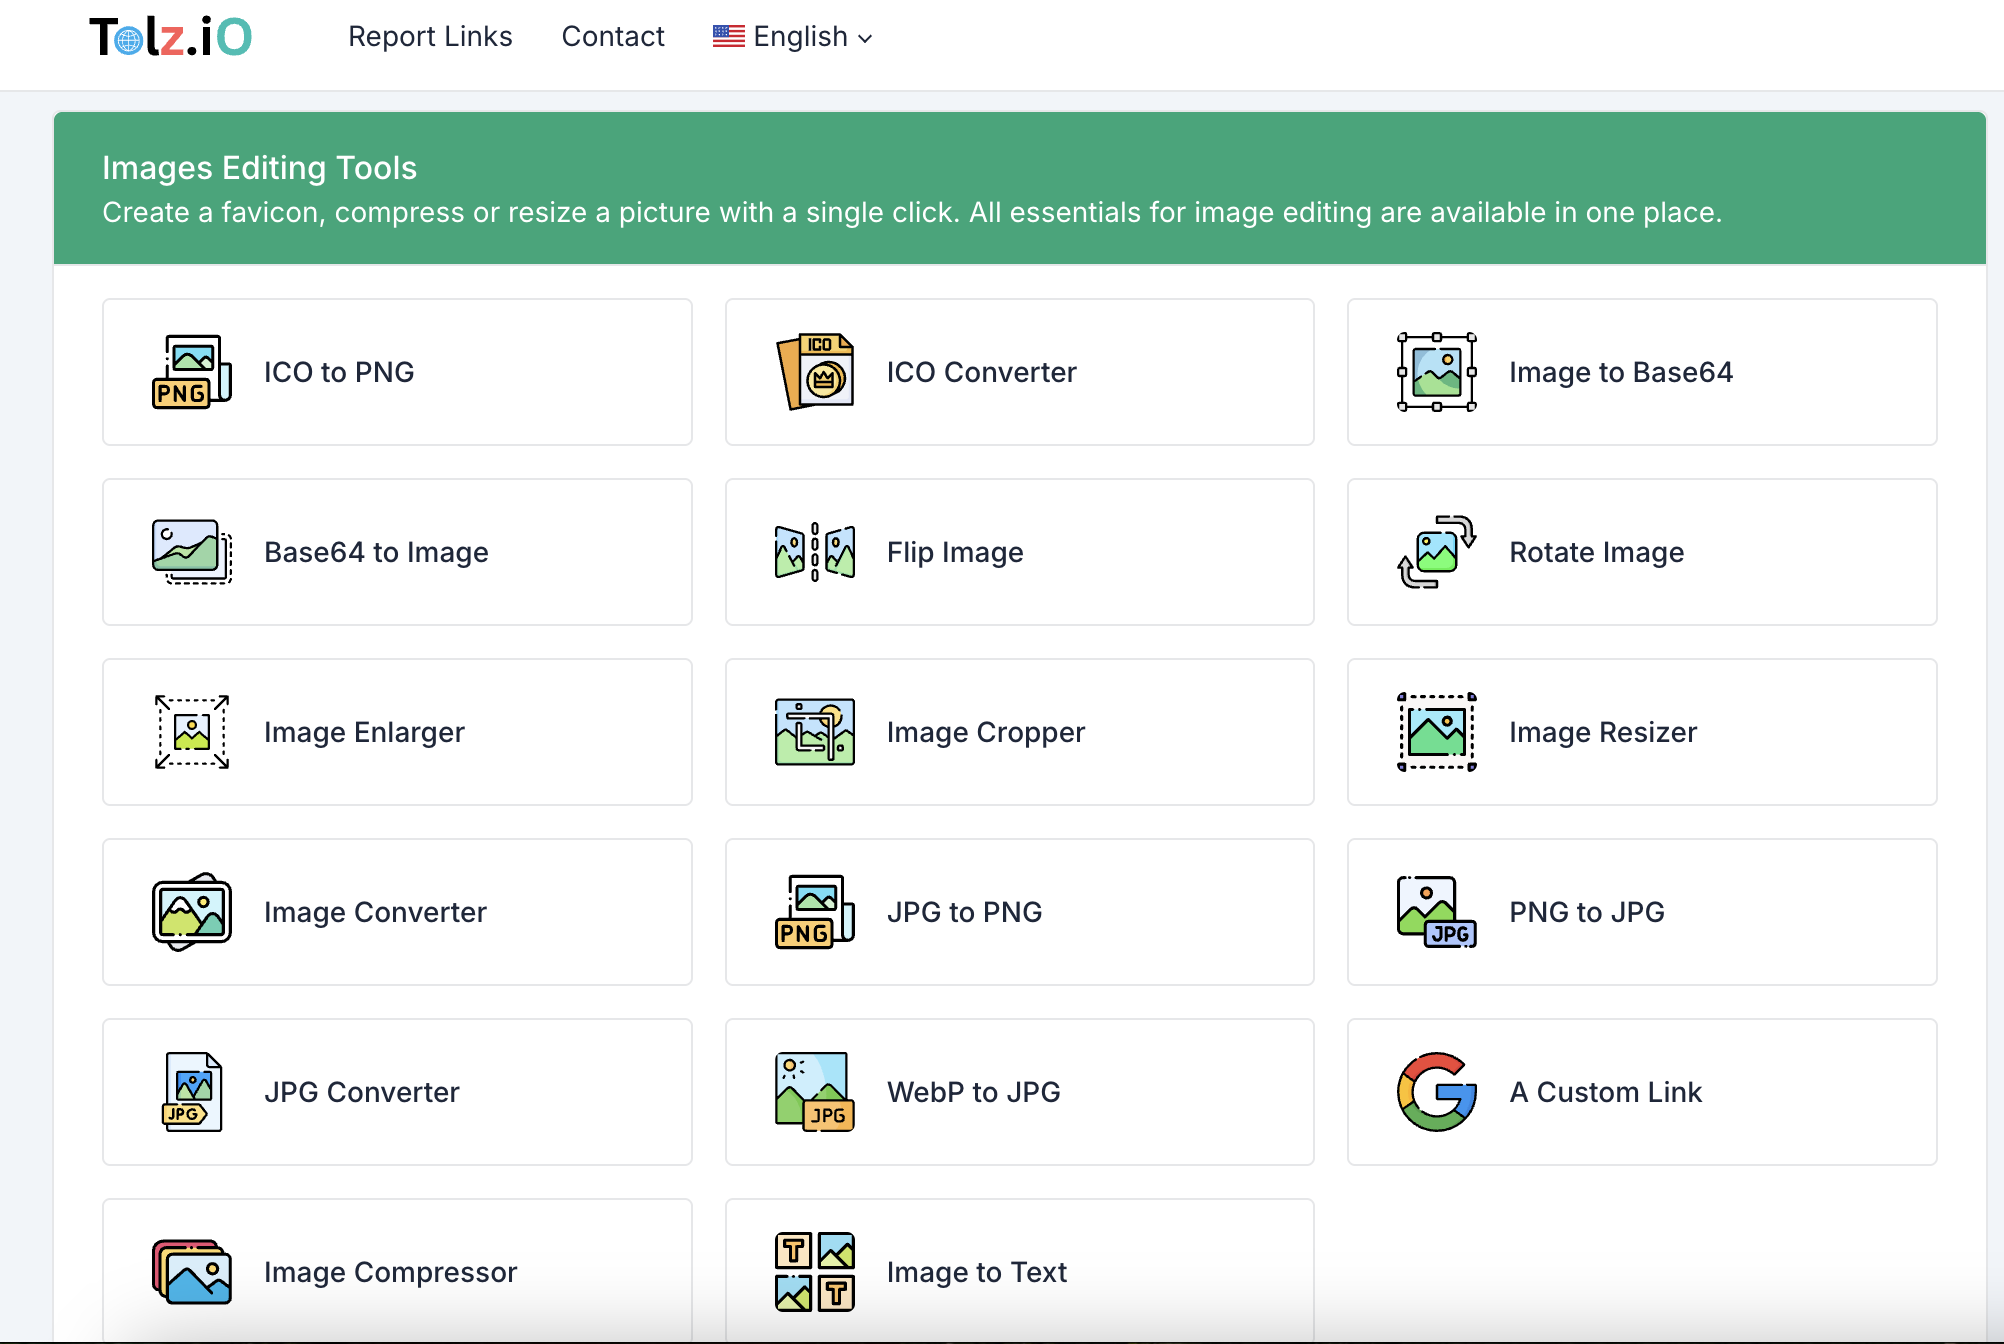2004x1344 pixels.
Task: Launch the Image to Text tool
Action: point(1020,1271)
